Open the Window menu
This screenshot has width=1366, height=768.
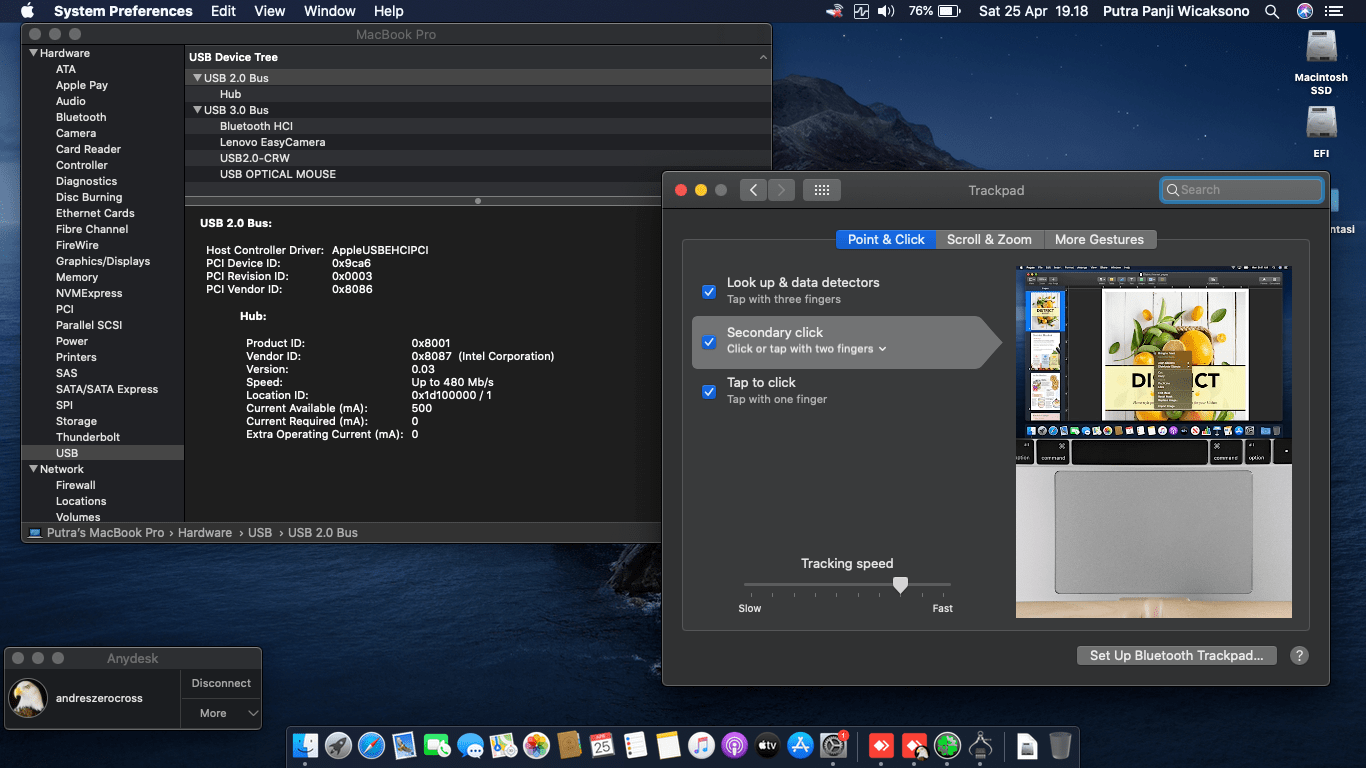click(330, 11)
